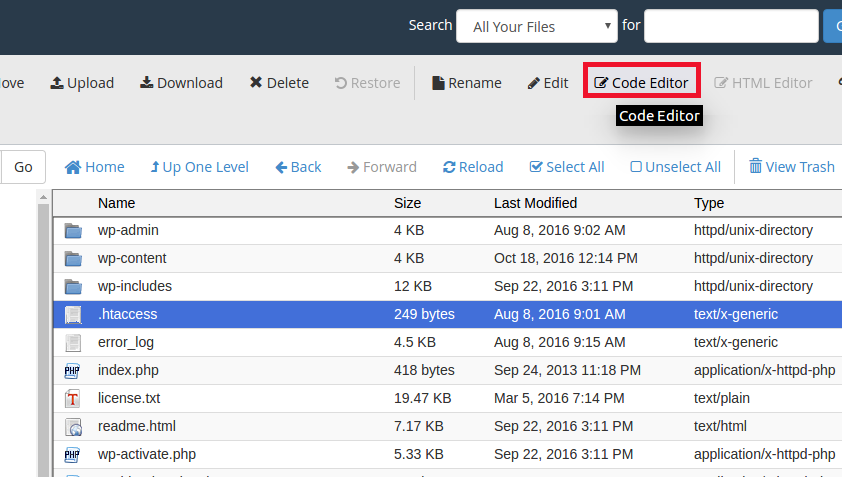Go to Home directory
Screen dimensions: 842x477
(x=95, y=167)
